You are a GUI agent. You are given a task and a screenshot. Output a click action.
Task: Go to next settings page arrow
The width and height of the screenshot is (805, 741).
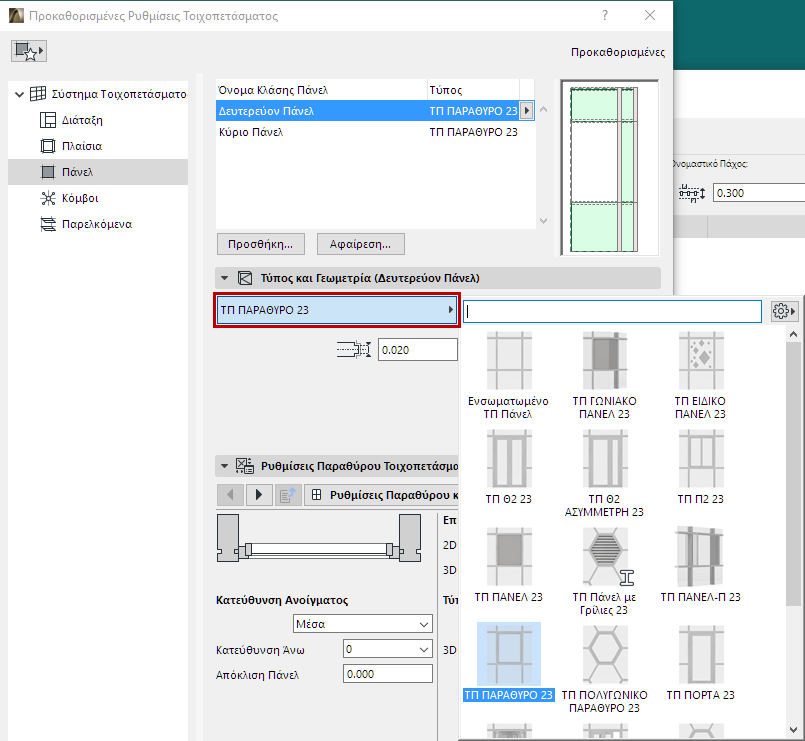259,495
